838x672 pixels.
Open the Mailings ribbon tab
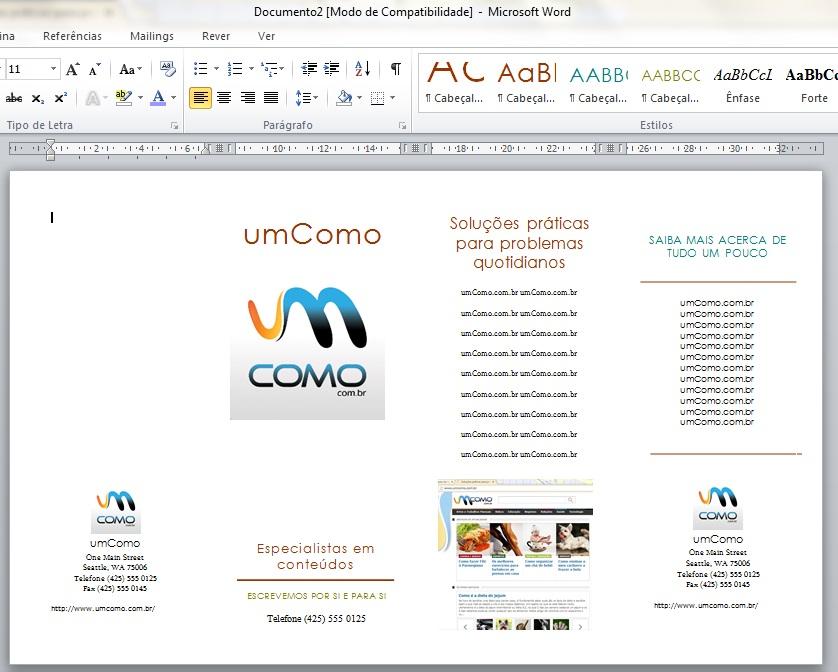(x=151, y=36)
